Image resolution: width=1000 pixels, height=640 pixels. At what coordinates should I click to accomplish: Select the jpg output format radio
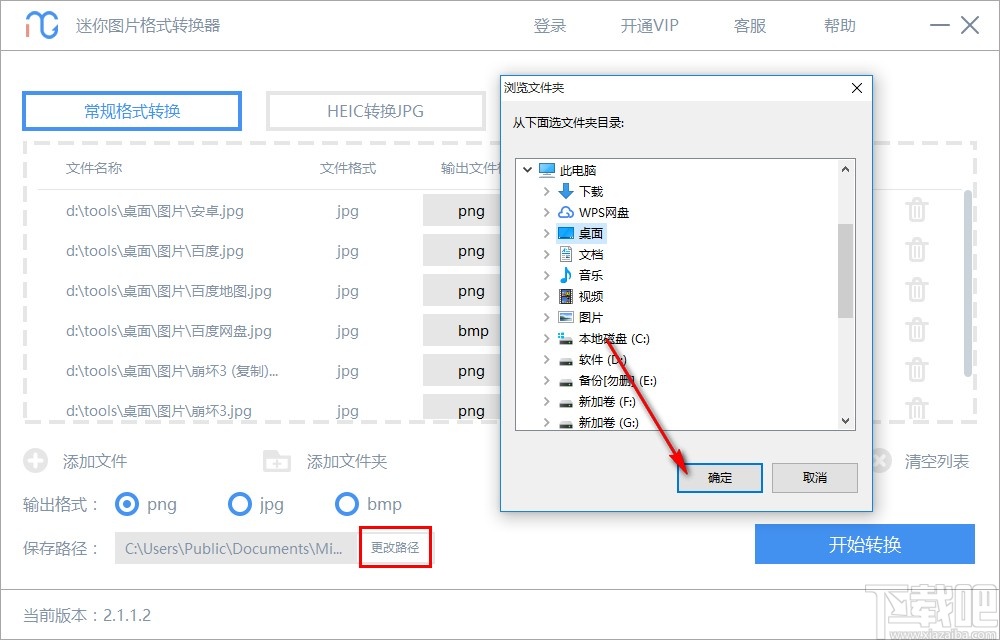coord(240,505)
